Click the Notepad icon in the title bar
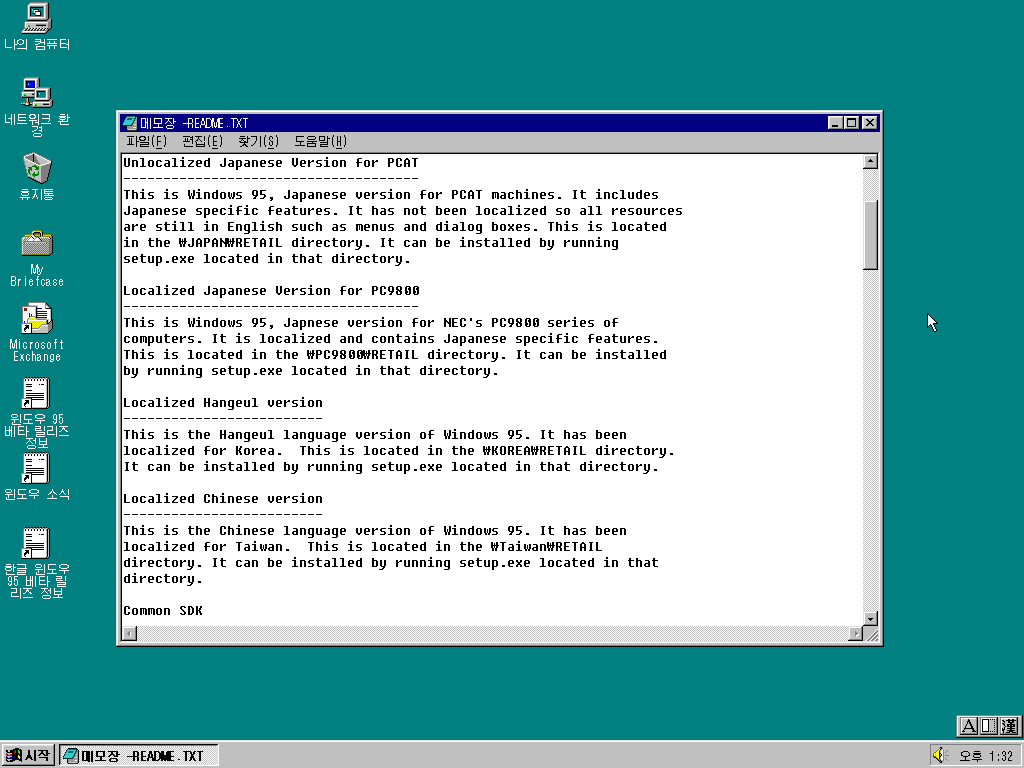Screen dimensions: 1024x768 (x=130, y=123)
